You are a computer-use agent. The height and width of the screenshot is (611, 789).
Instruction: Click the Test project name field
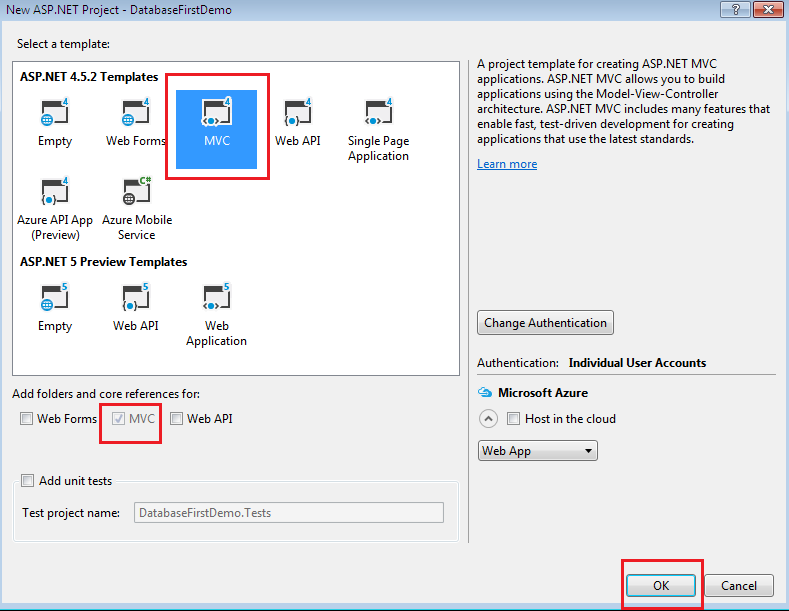click(289, 513)
